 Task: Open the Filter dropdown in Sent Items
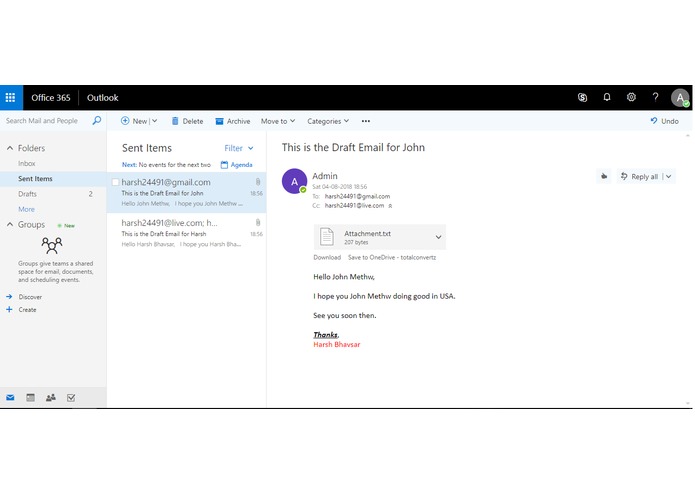[239, 148]
